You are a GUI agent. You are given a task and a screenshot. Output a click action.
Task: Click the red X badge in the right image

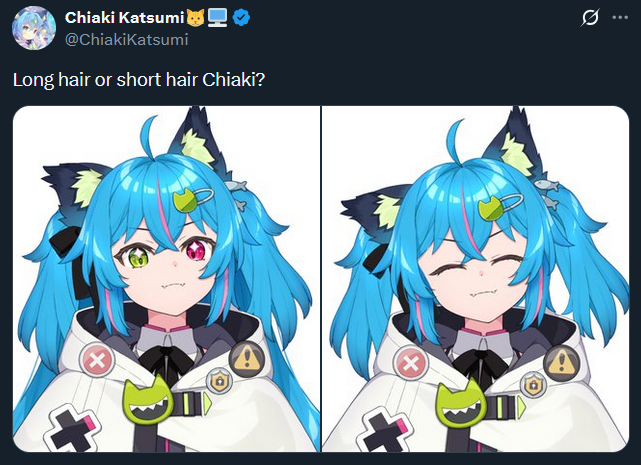[x=410, y=363]
